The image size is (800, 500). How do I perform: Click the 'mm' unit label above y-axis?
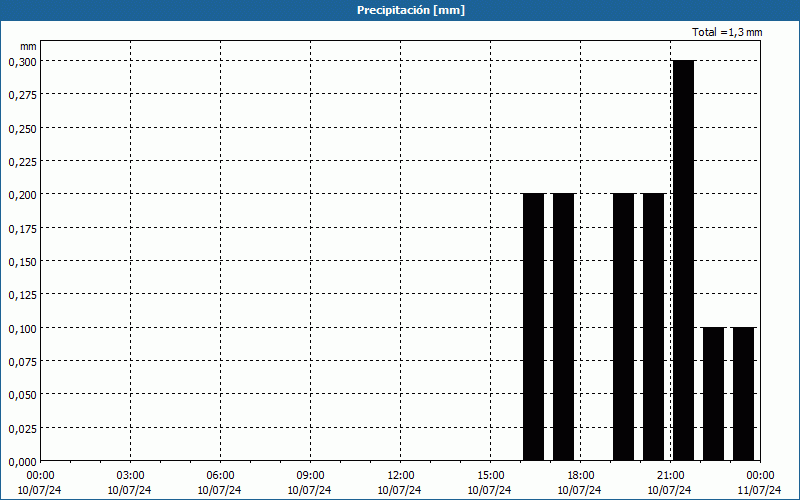click(x=29, y=46)
